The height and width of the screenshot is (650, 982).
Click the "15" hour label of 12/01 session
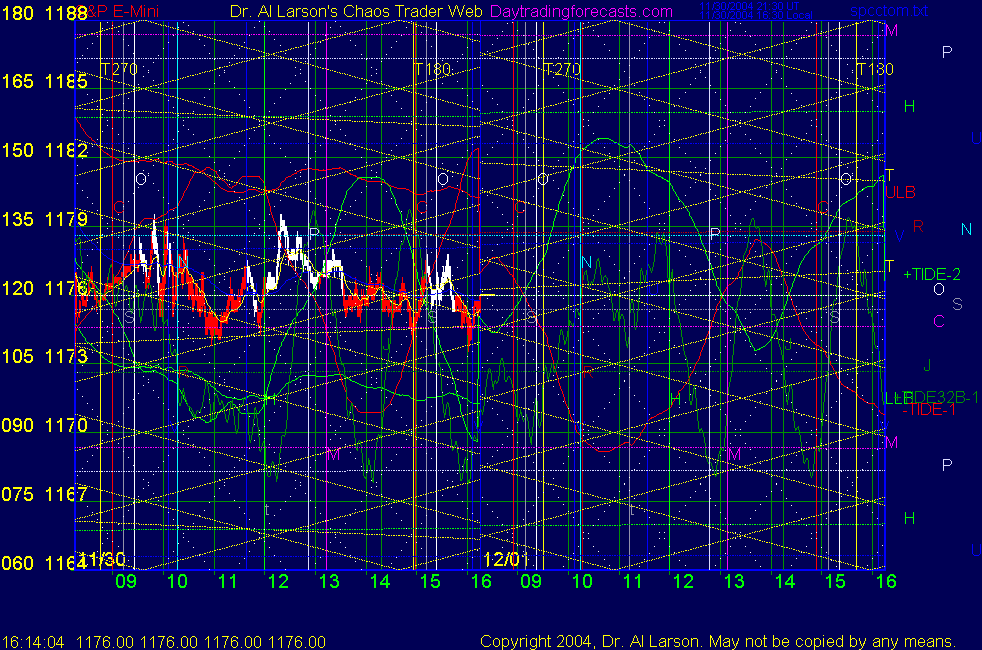point(835,582)
